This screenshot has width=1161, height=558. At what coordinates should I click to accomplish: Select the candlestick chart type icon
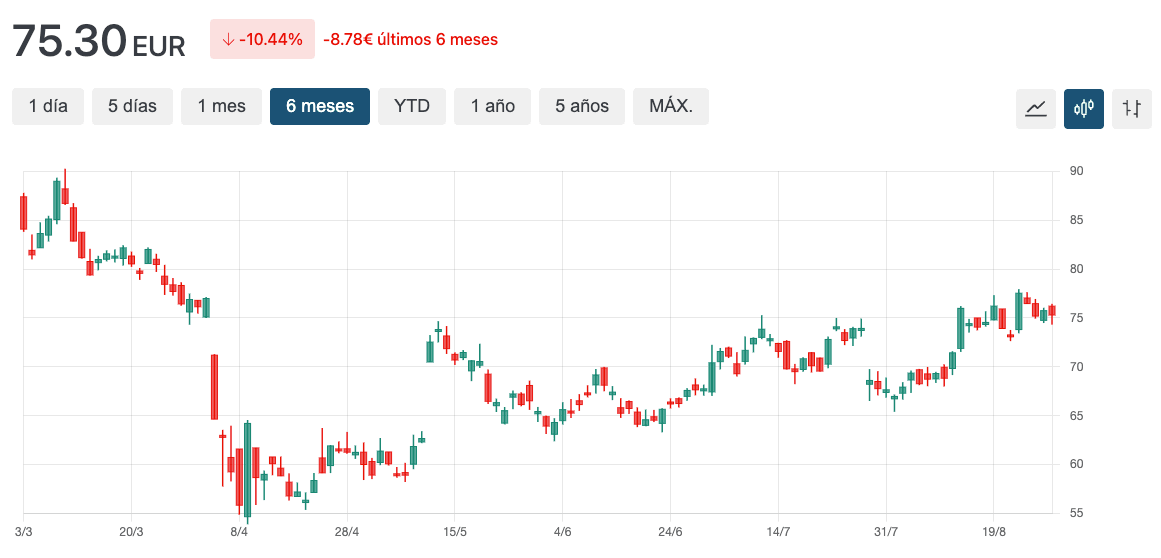pos(1084,108)
